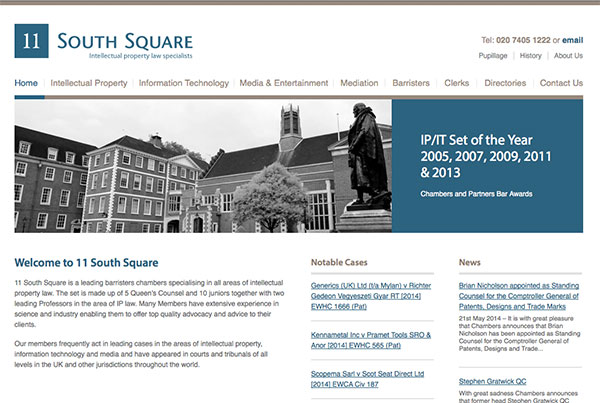Viewport: 600px width, 403px height.
Task: Go to About Us page
Action: [568, 56]
